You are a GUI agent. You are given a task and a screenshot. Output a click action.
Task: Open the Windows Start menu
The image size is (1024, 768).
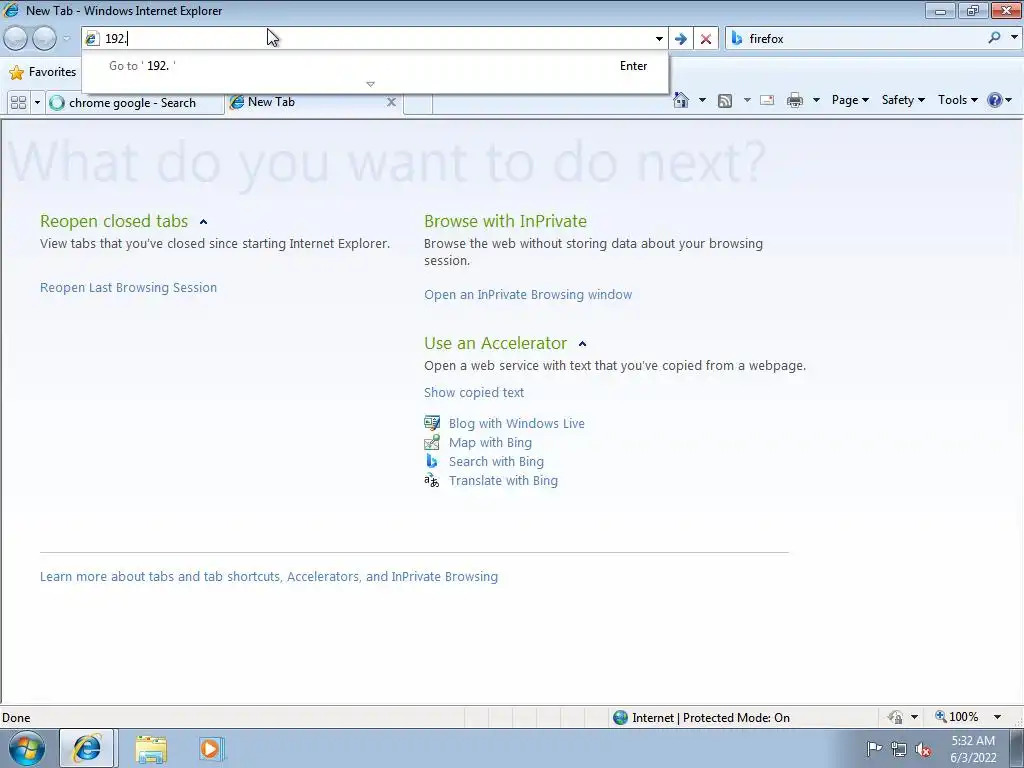[26, 748]
